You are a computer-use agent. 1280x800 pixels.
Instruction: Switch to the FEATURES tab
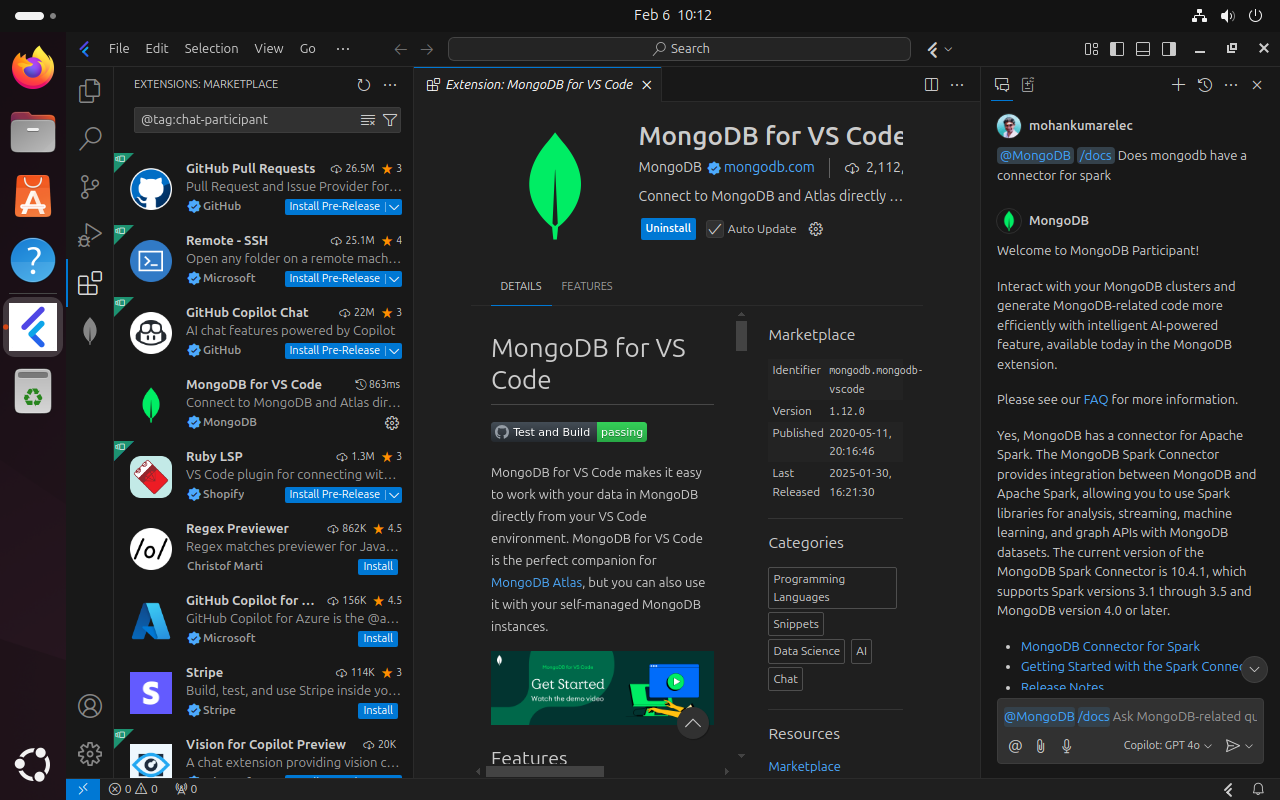(587, 286)
